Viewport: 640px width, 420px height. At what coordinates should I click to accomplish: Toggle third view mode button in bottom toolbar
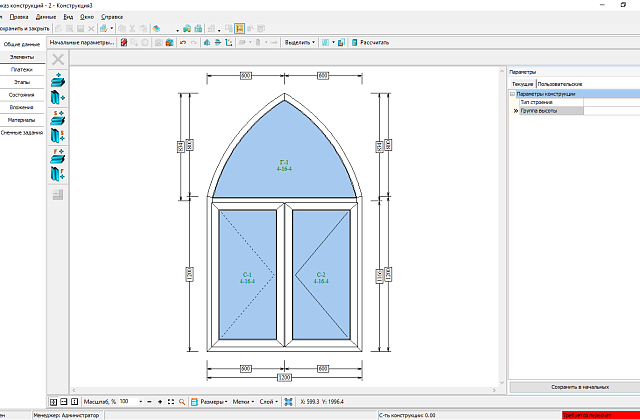tap(74, 402)
